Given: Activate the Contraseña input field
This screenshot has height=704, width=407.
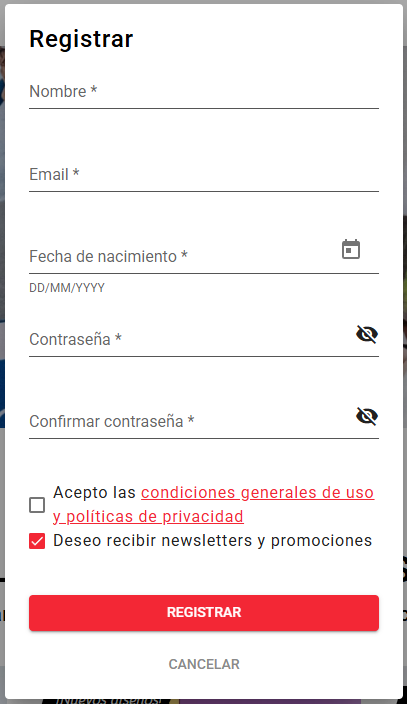Looking at the screenshot, I should pyautogui.click(x=191, y=339).
